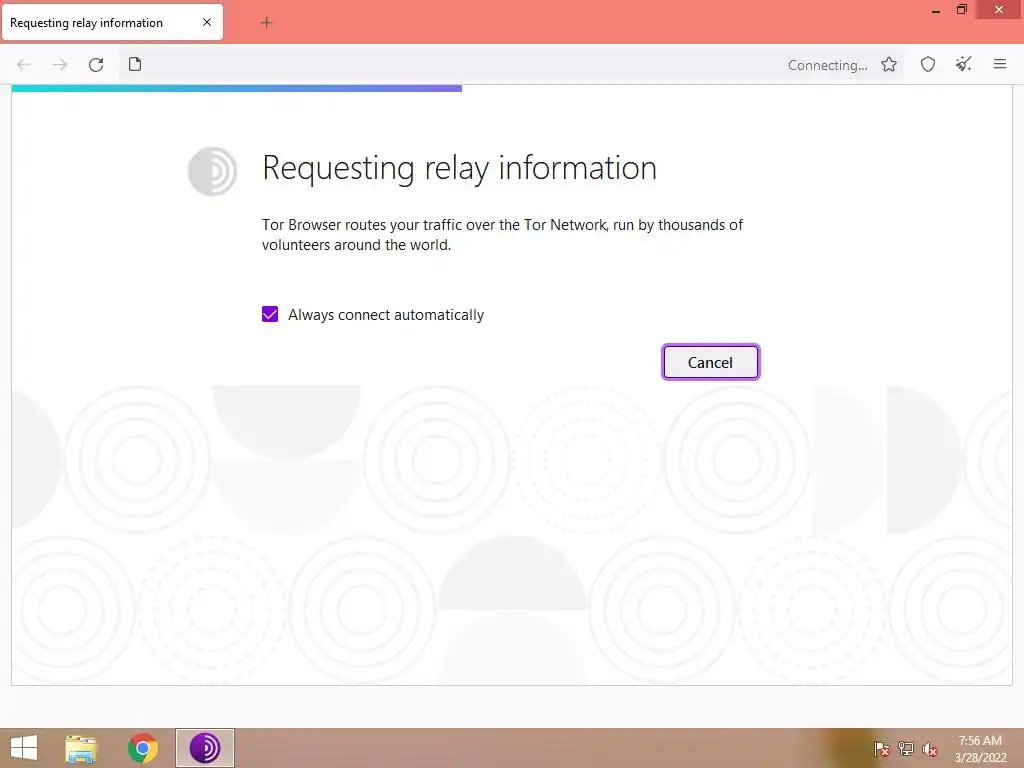The width and height of the screenshot is (1024, 768).
Task: Open the Security Level shield icon
Action: pyautogui.click(x=928, y=65)
